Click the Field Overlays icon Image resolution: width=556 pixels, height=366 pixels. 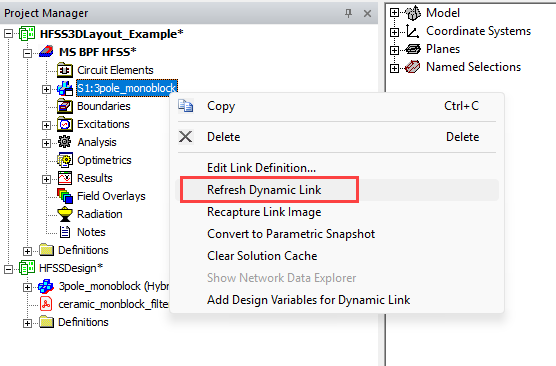65,196
